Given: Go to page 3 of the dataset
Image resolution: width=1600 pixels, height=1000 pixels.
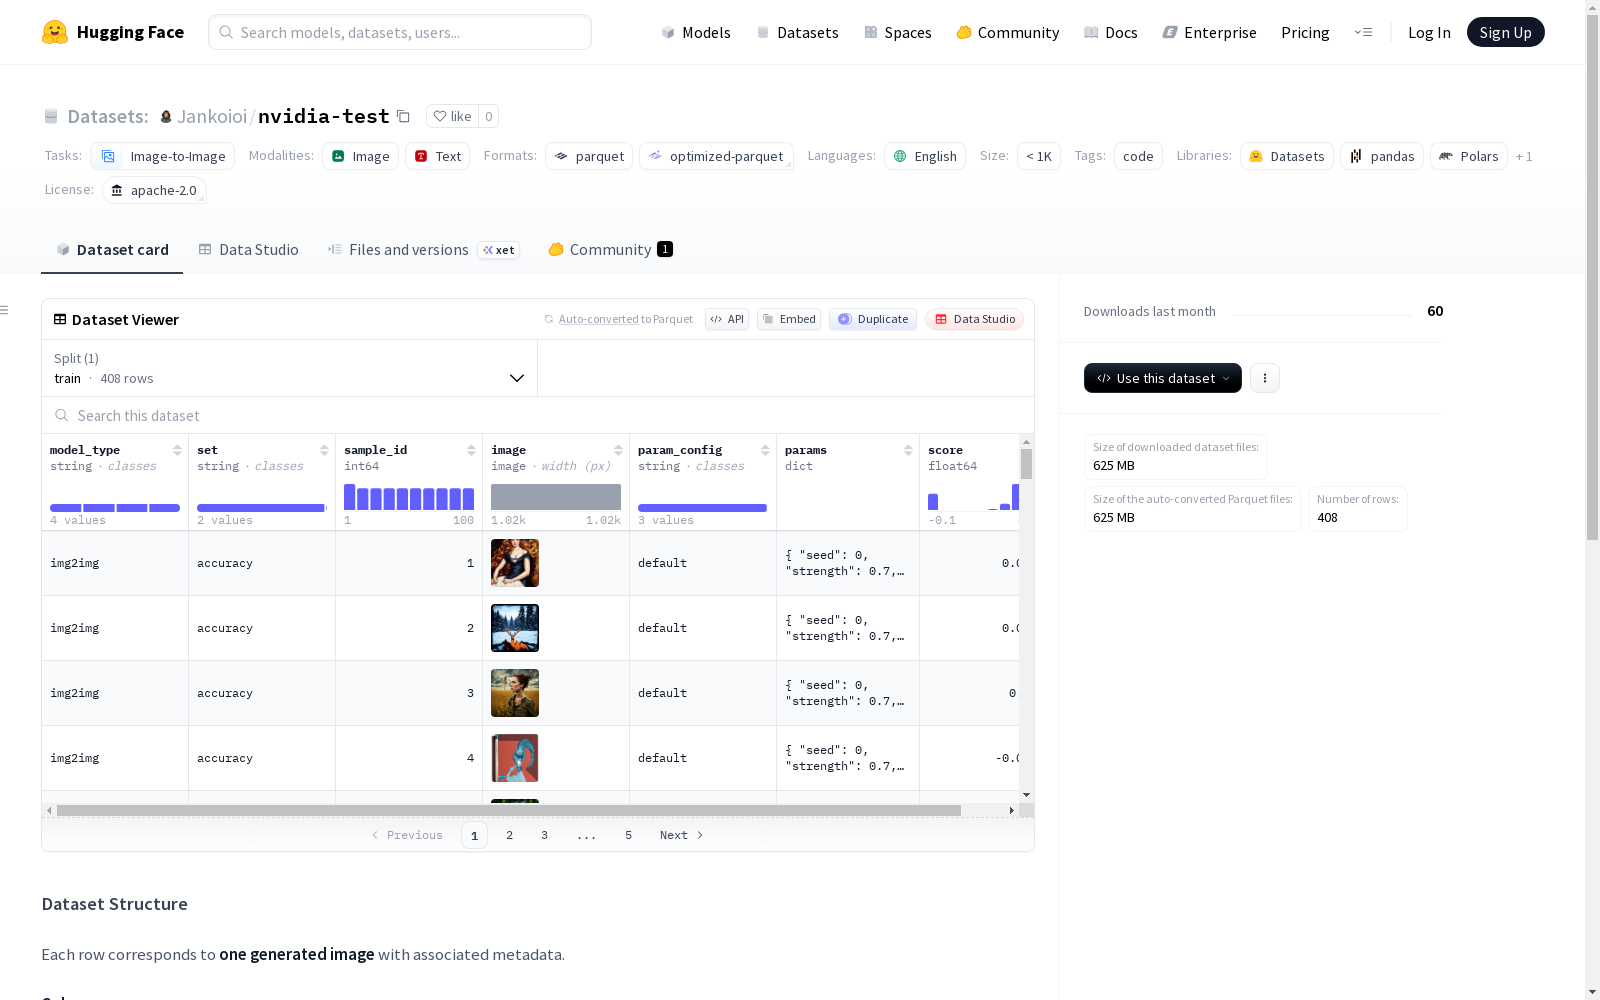Looking at the screenshot, I should (545, 835).
